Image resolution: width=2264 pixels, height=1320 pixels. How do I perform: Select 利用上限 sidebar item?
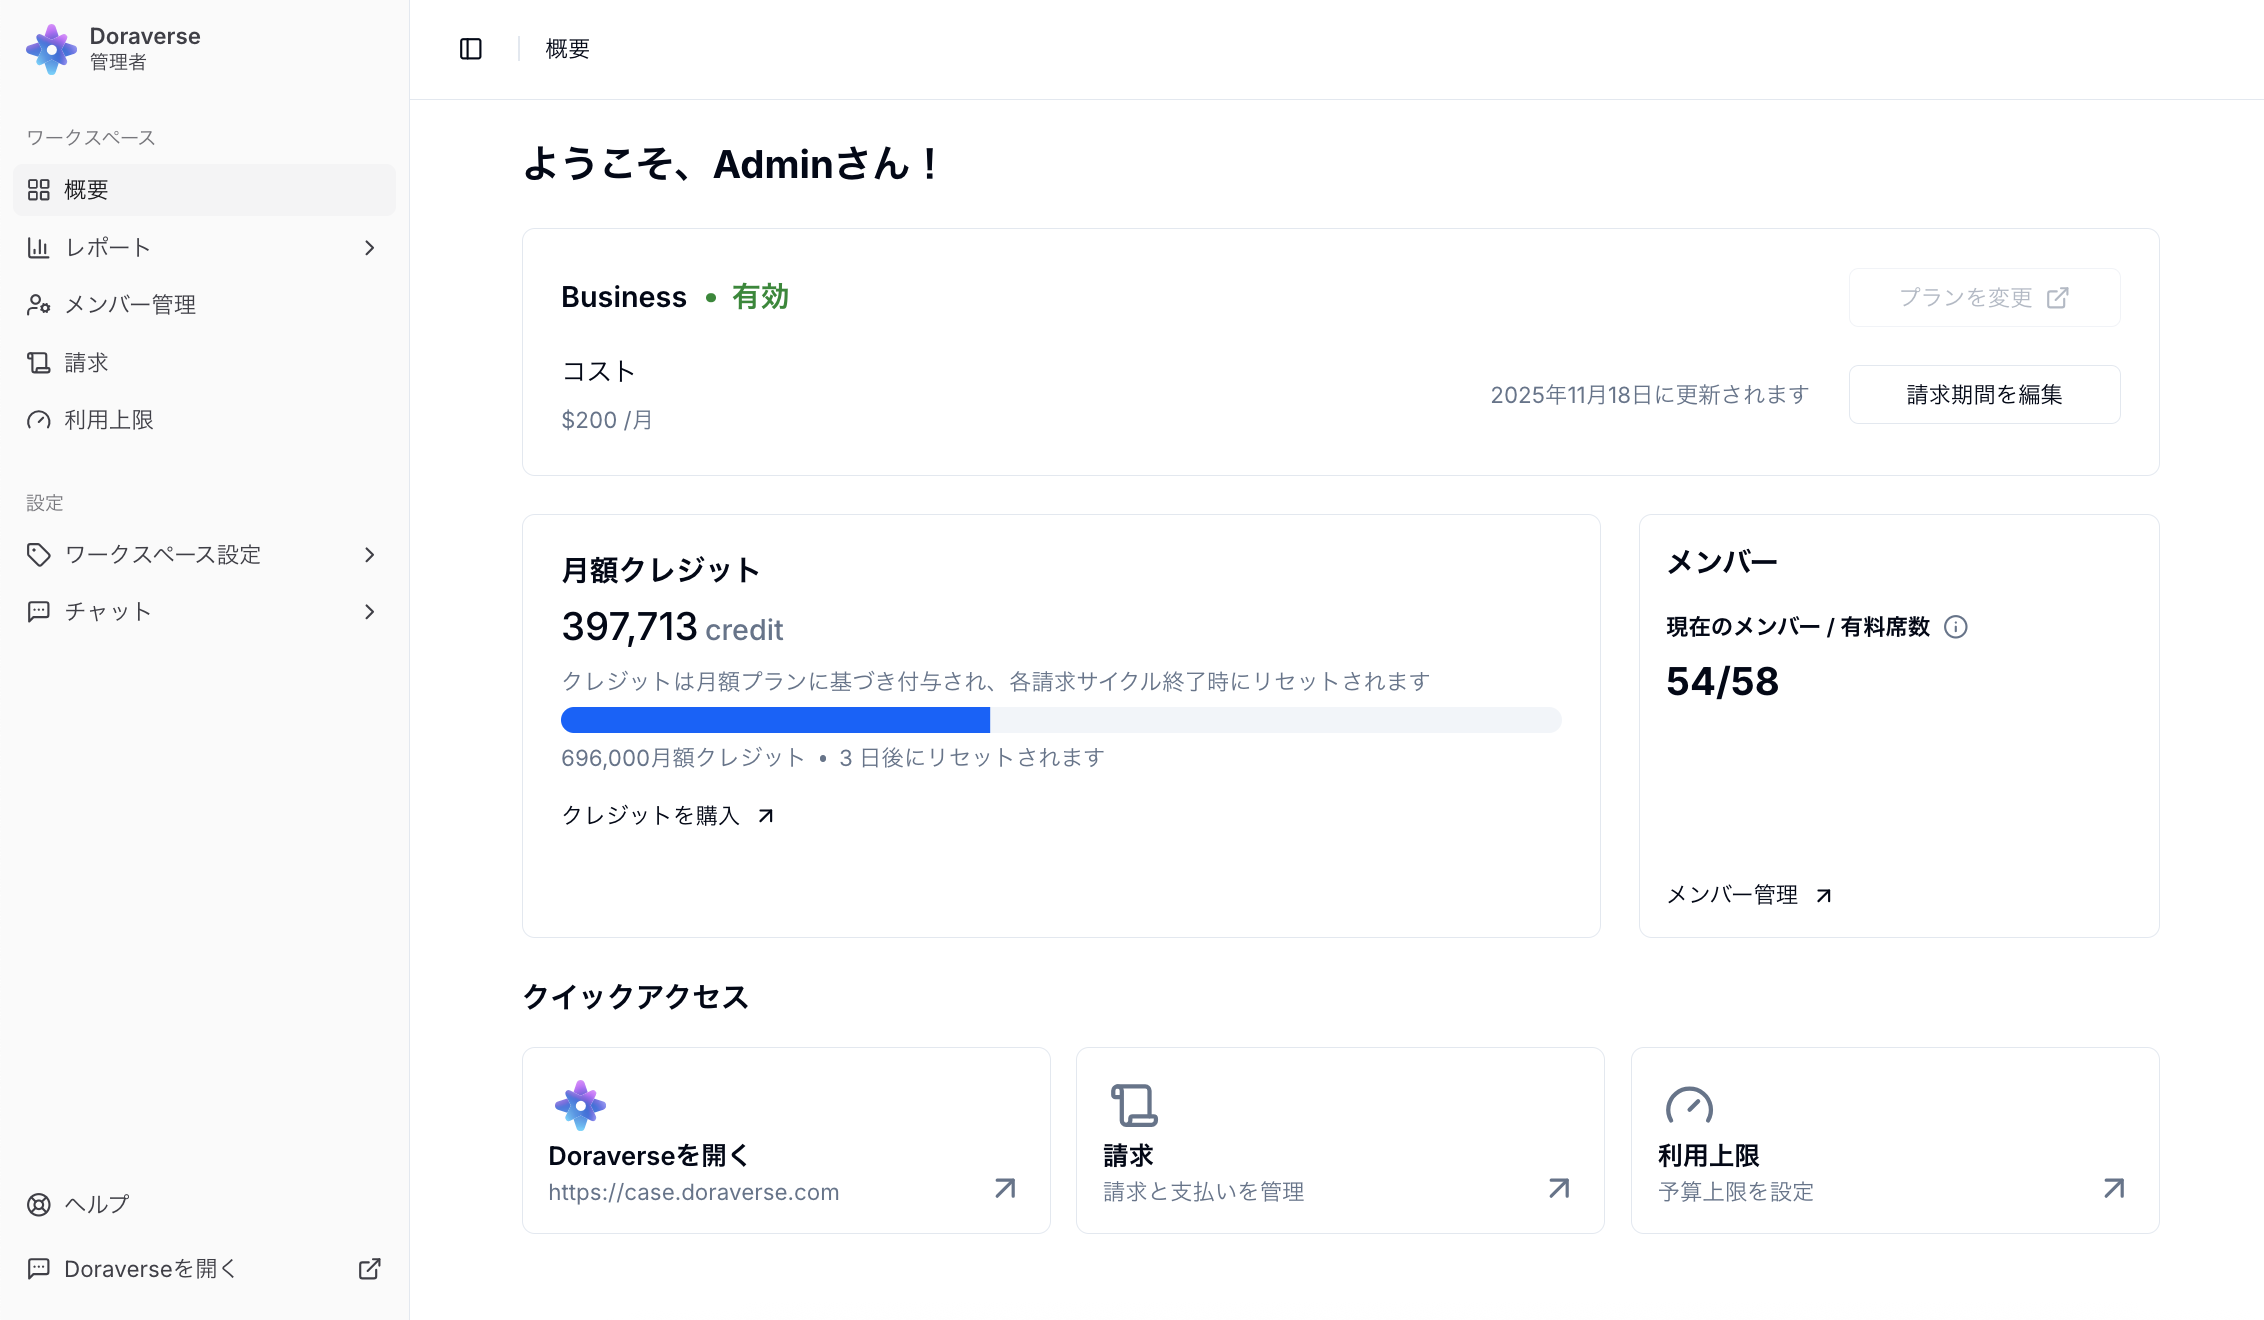tap(109, 420)
